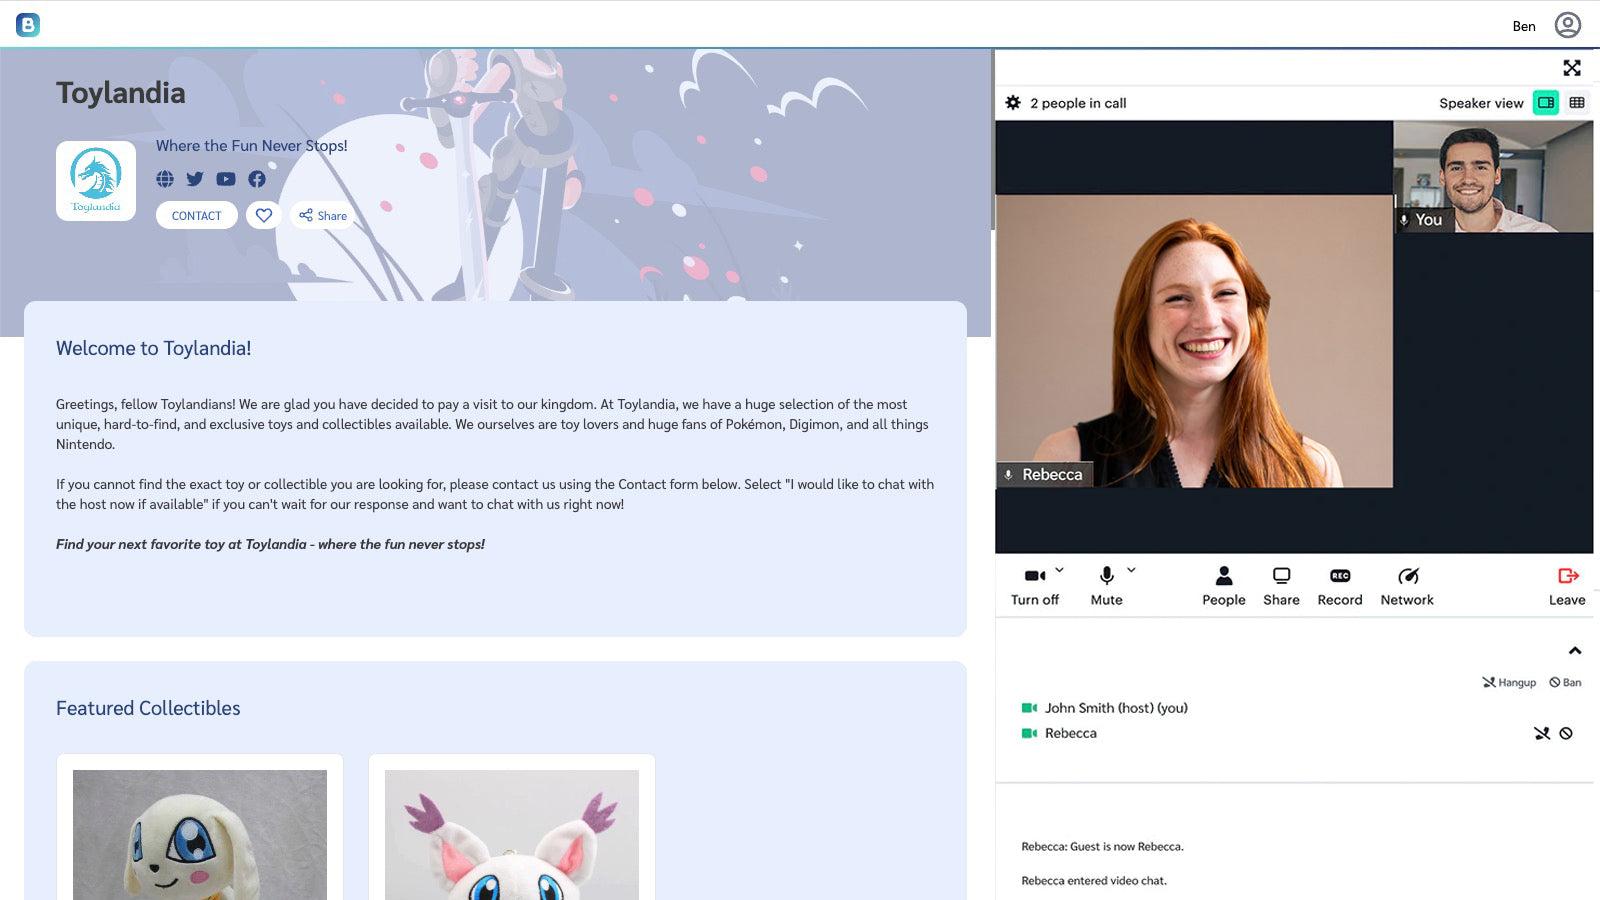Open the People panel

pyautogui.click(x=1223, y=586)
